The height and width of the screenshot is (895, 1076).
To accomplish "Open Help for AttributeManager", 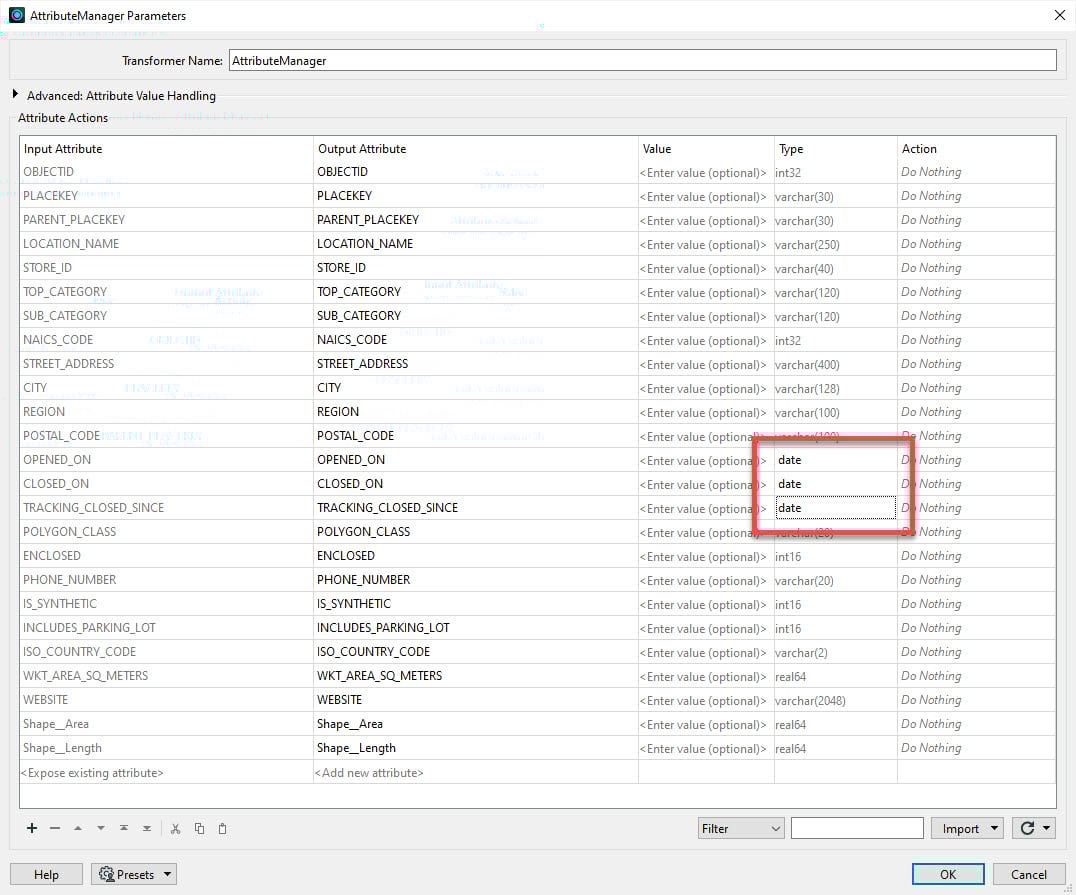I will pos(46,874).
